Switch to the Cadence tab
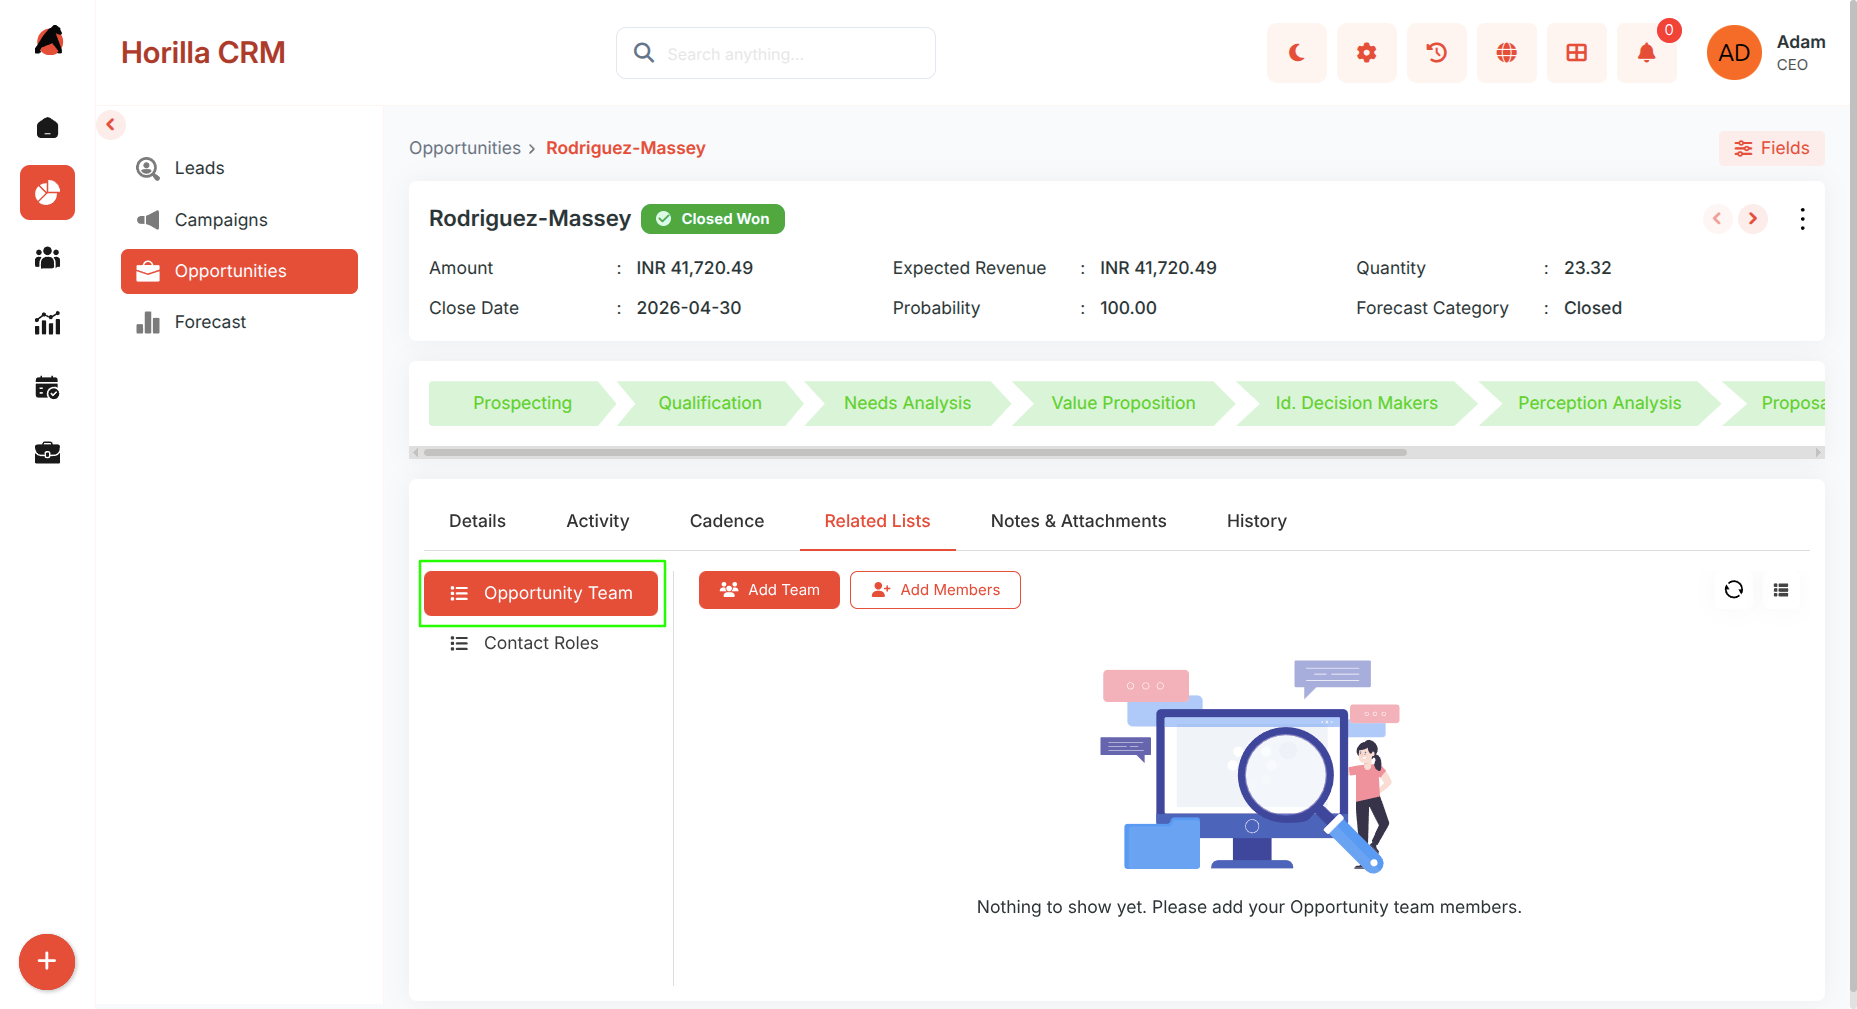 727,521
